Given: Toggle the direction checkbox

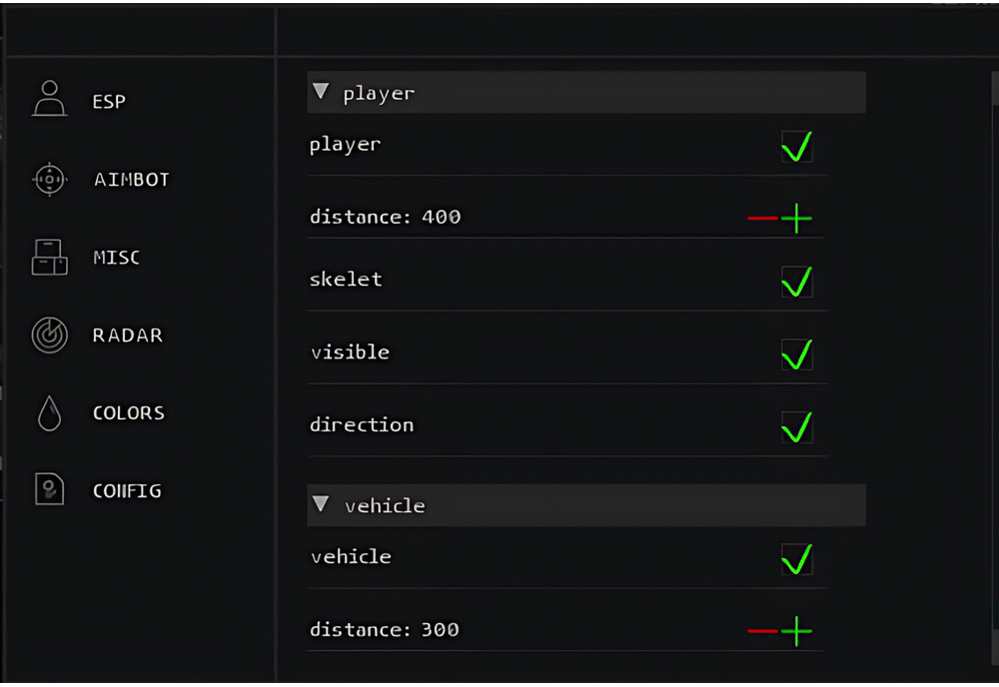Looking at the screenshot, I should [797, 427].
